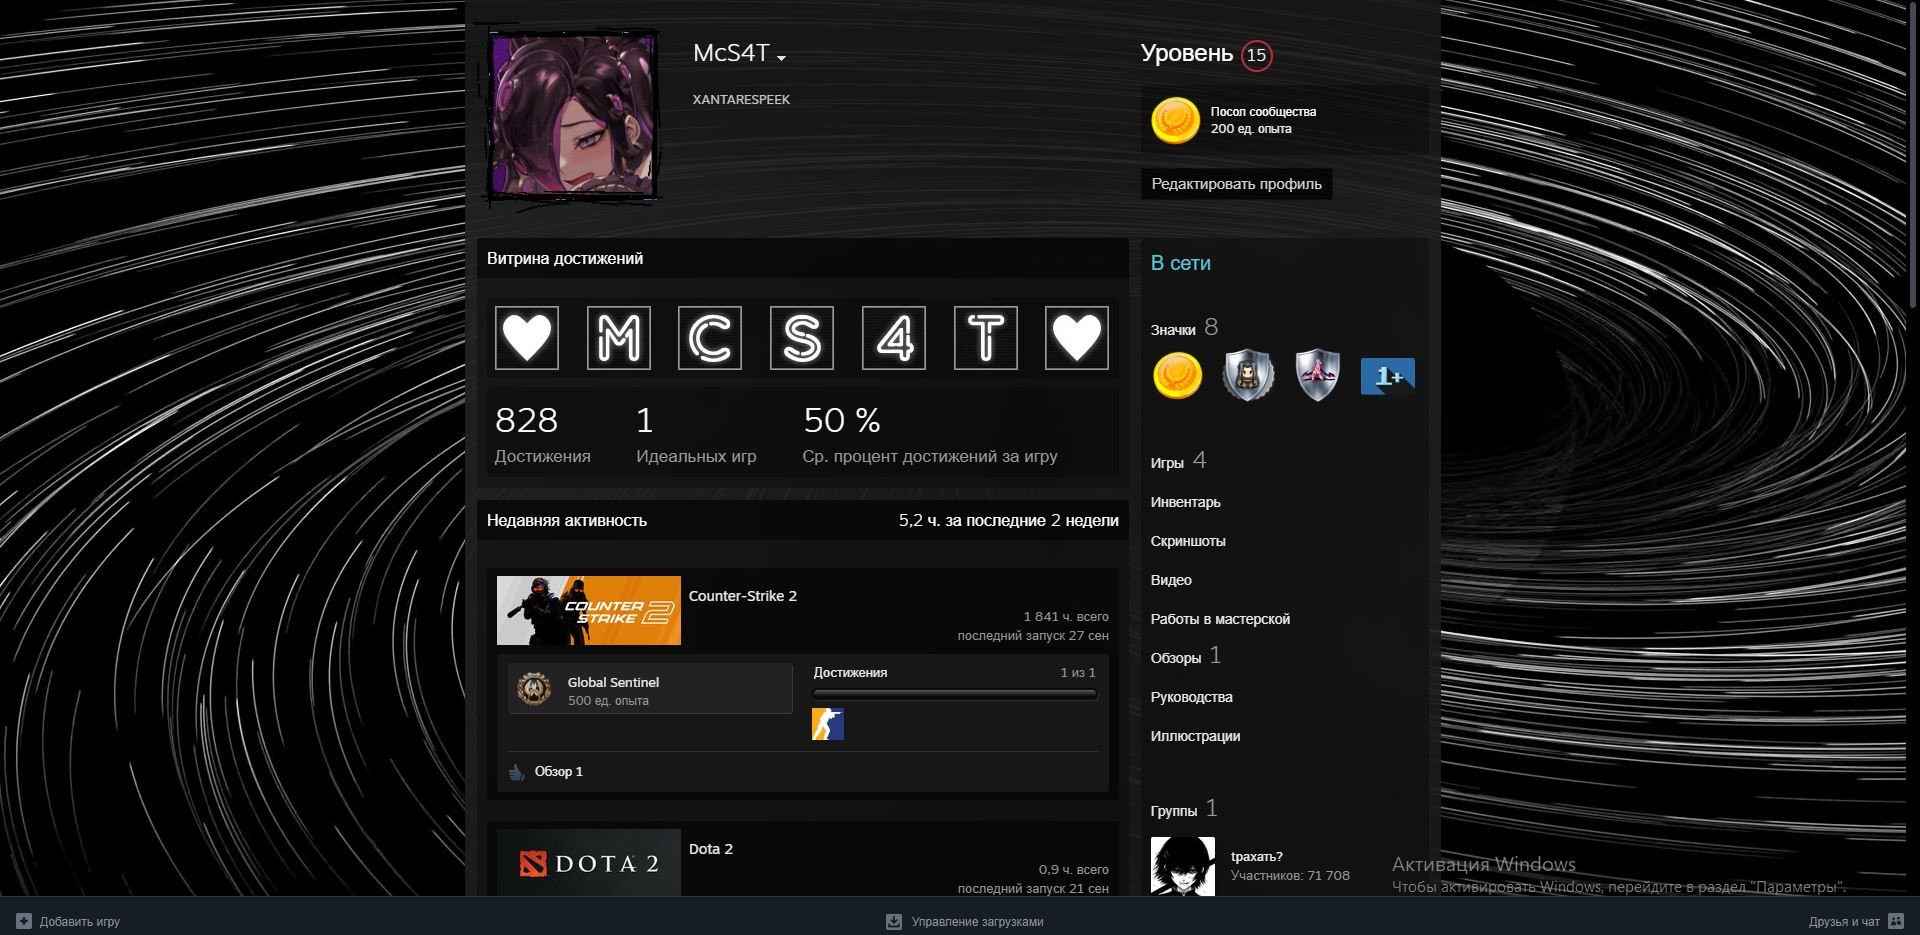The width and height of the screenshot is (1920, 935).
Task: Click the thumbs-up review icon
Action: pos(516,772)
